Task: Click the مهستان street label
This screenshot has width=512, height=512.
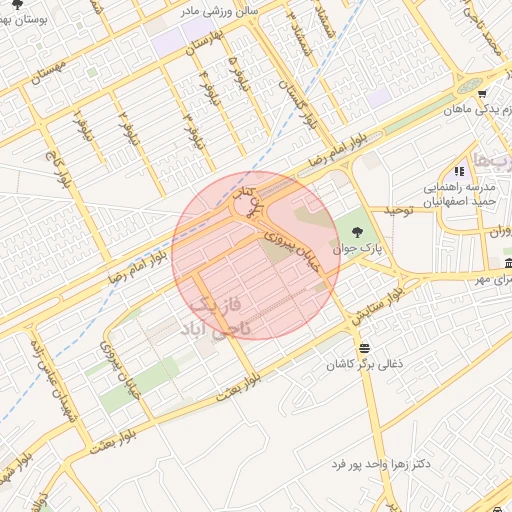Action: tap(48, 72)
